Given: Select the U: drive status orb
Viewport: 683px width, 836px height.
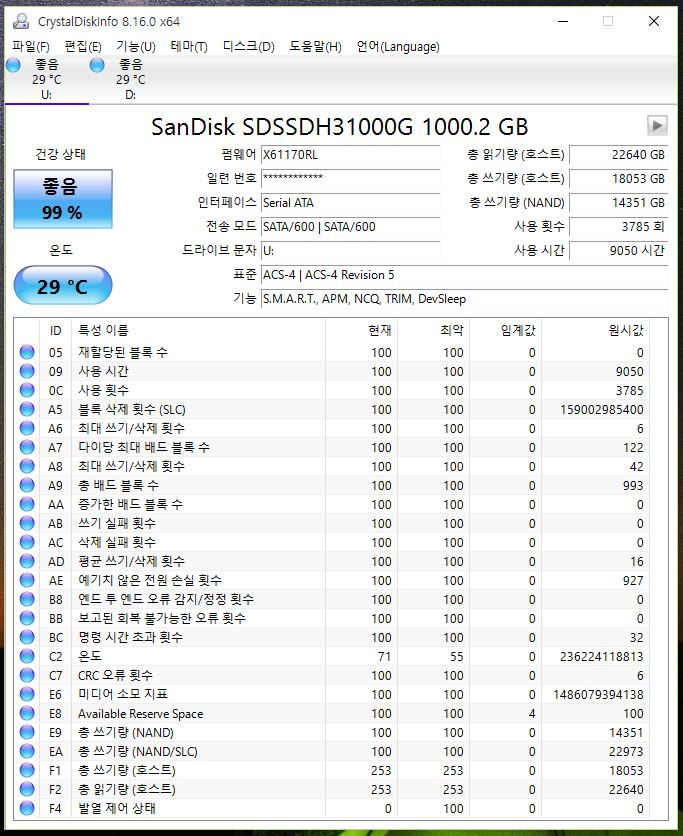Looking at the screenshot, I should 13,65.
